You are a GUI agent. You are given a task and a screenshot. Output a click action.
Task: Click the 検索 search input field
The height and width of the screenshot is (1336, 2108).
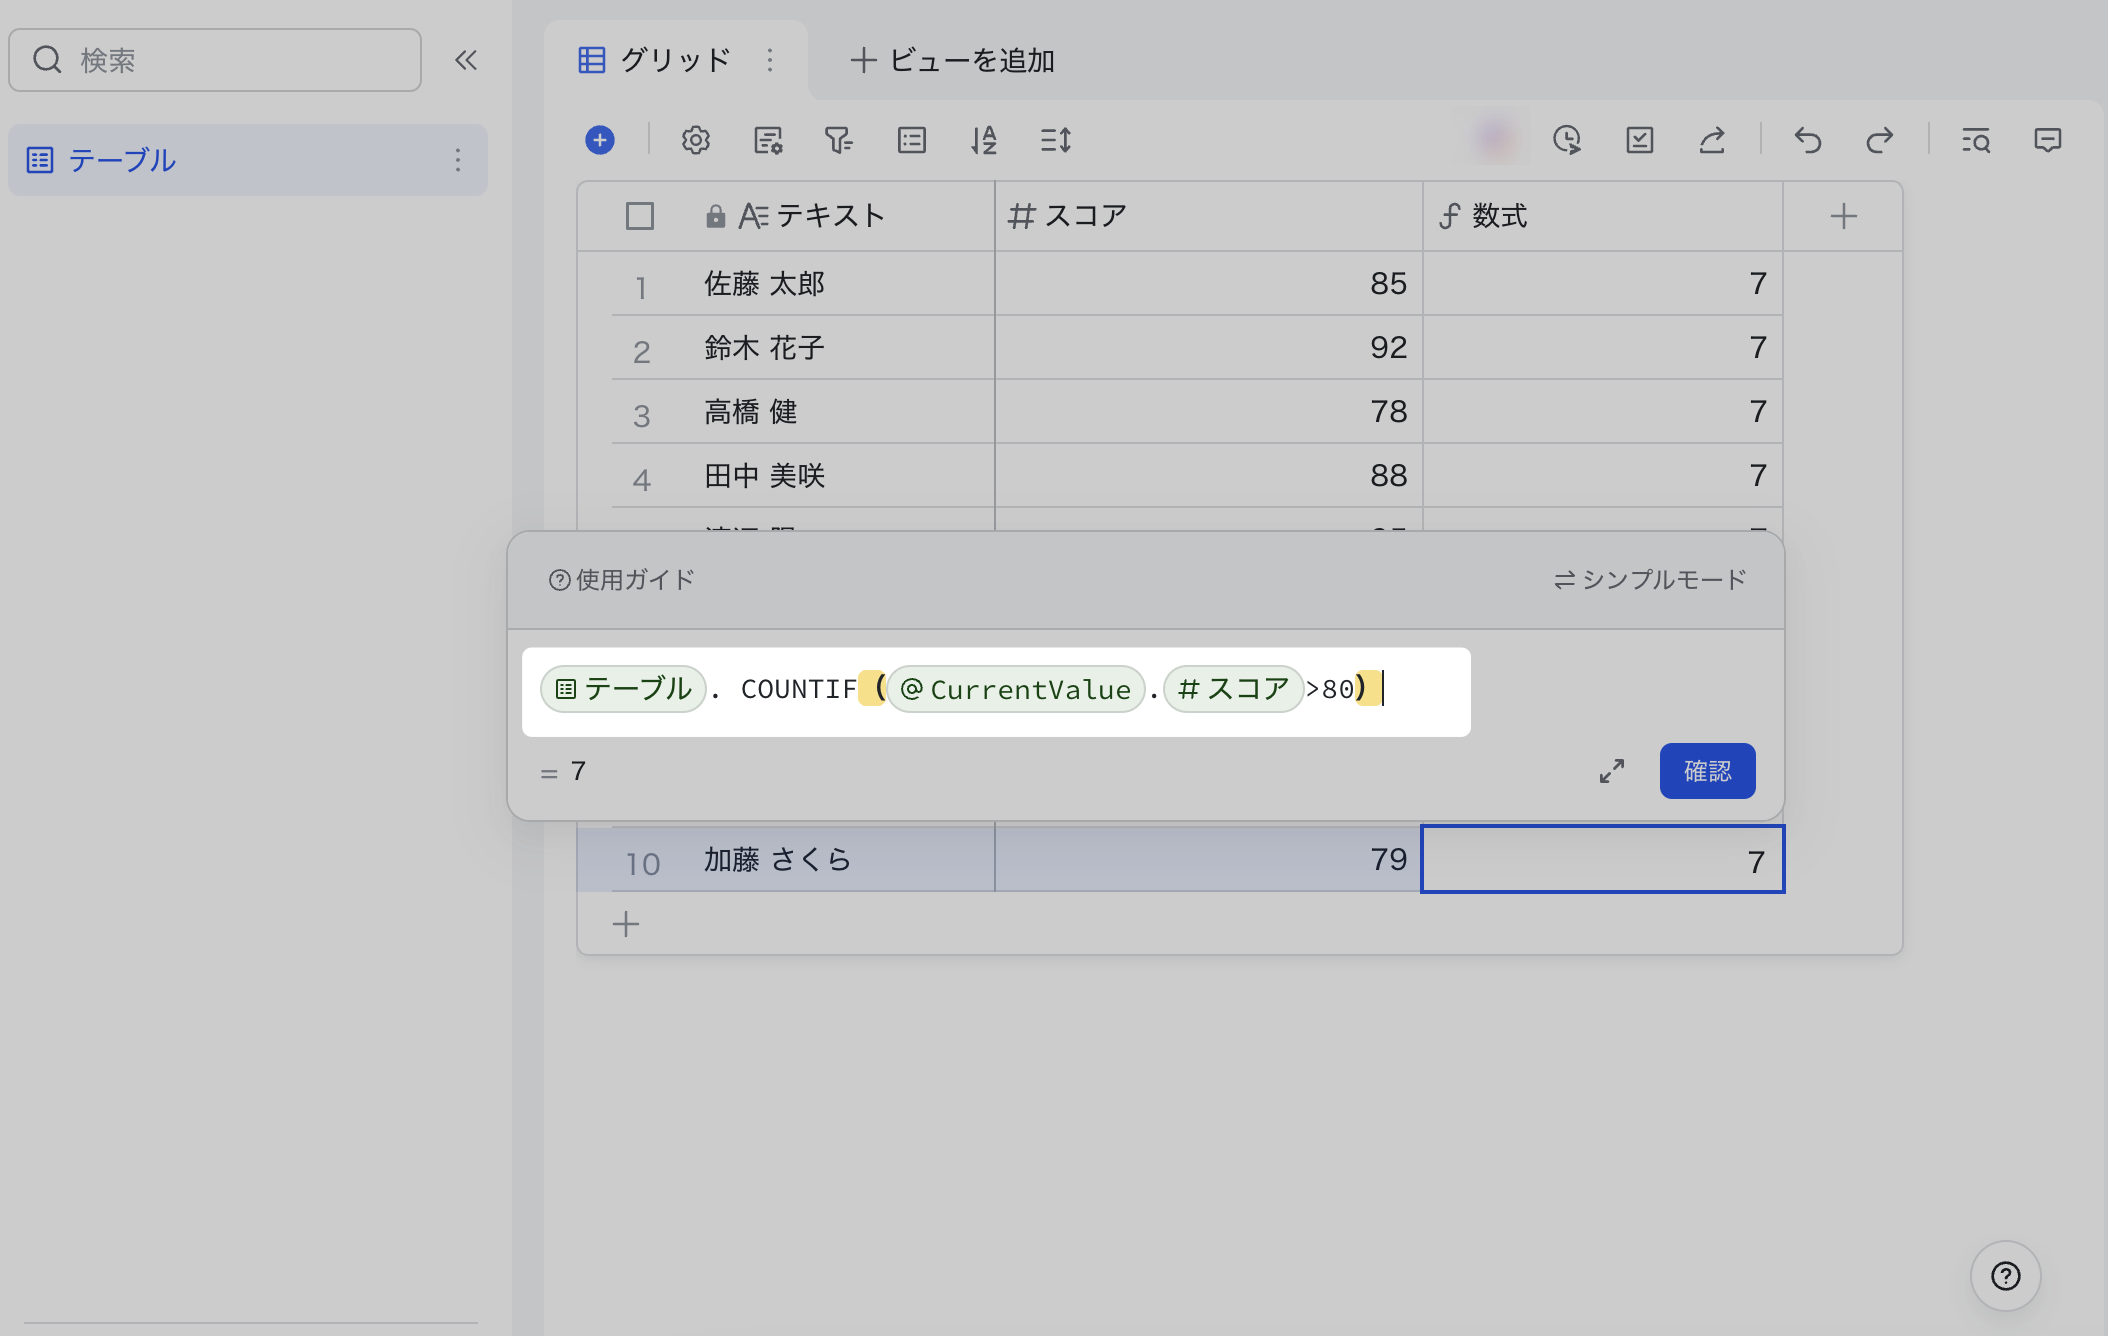[215, 60]
